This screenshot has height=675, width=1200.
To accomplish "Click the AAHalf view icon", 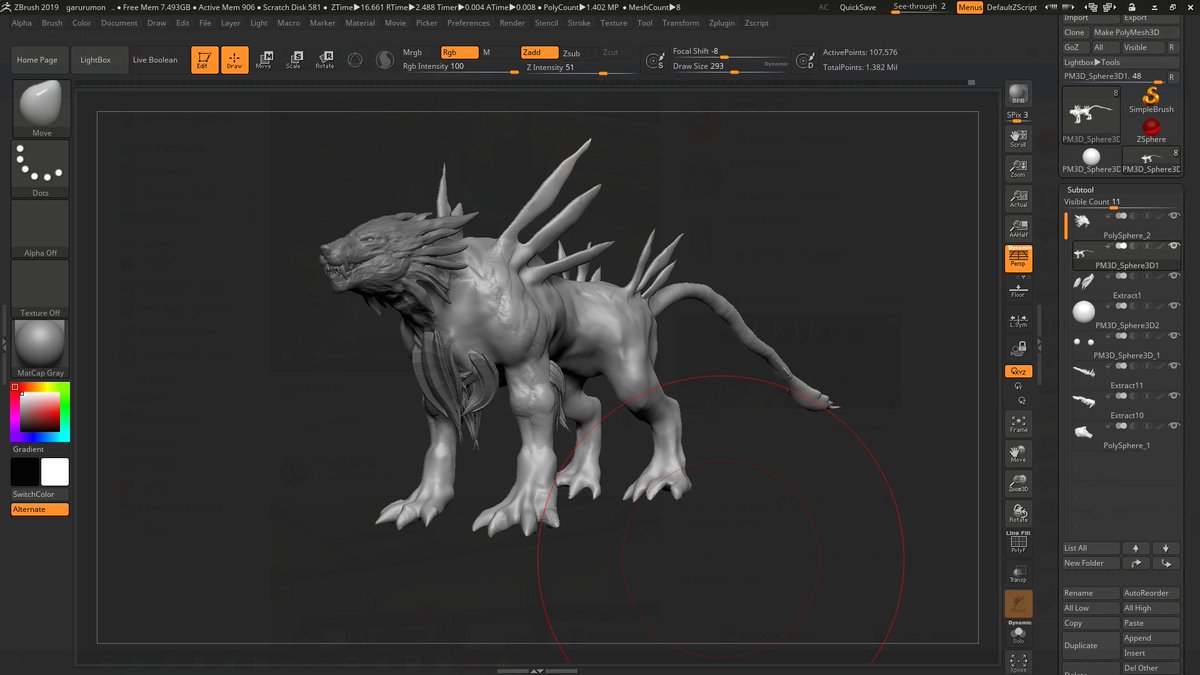I will [x=1018, y=228].
